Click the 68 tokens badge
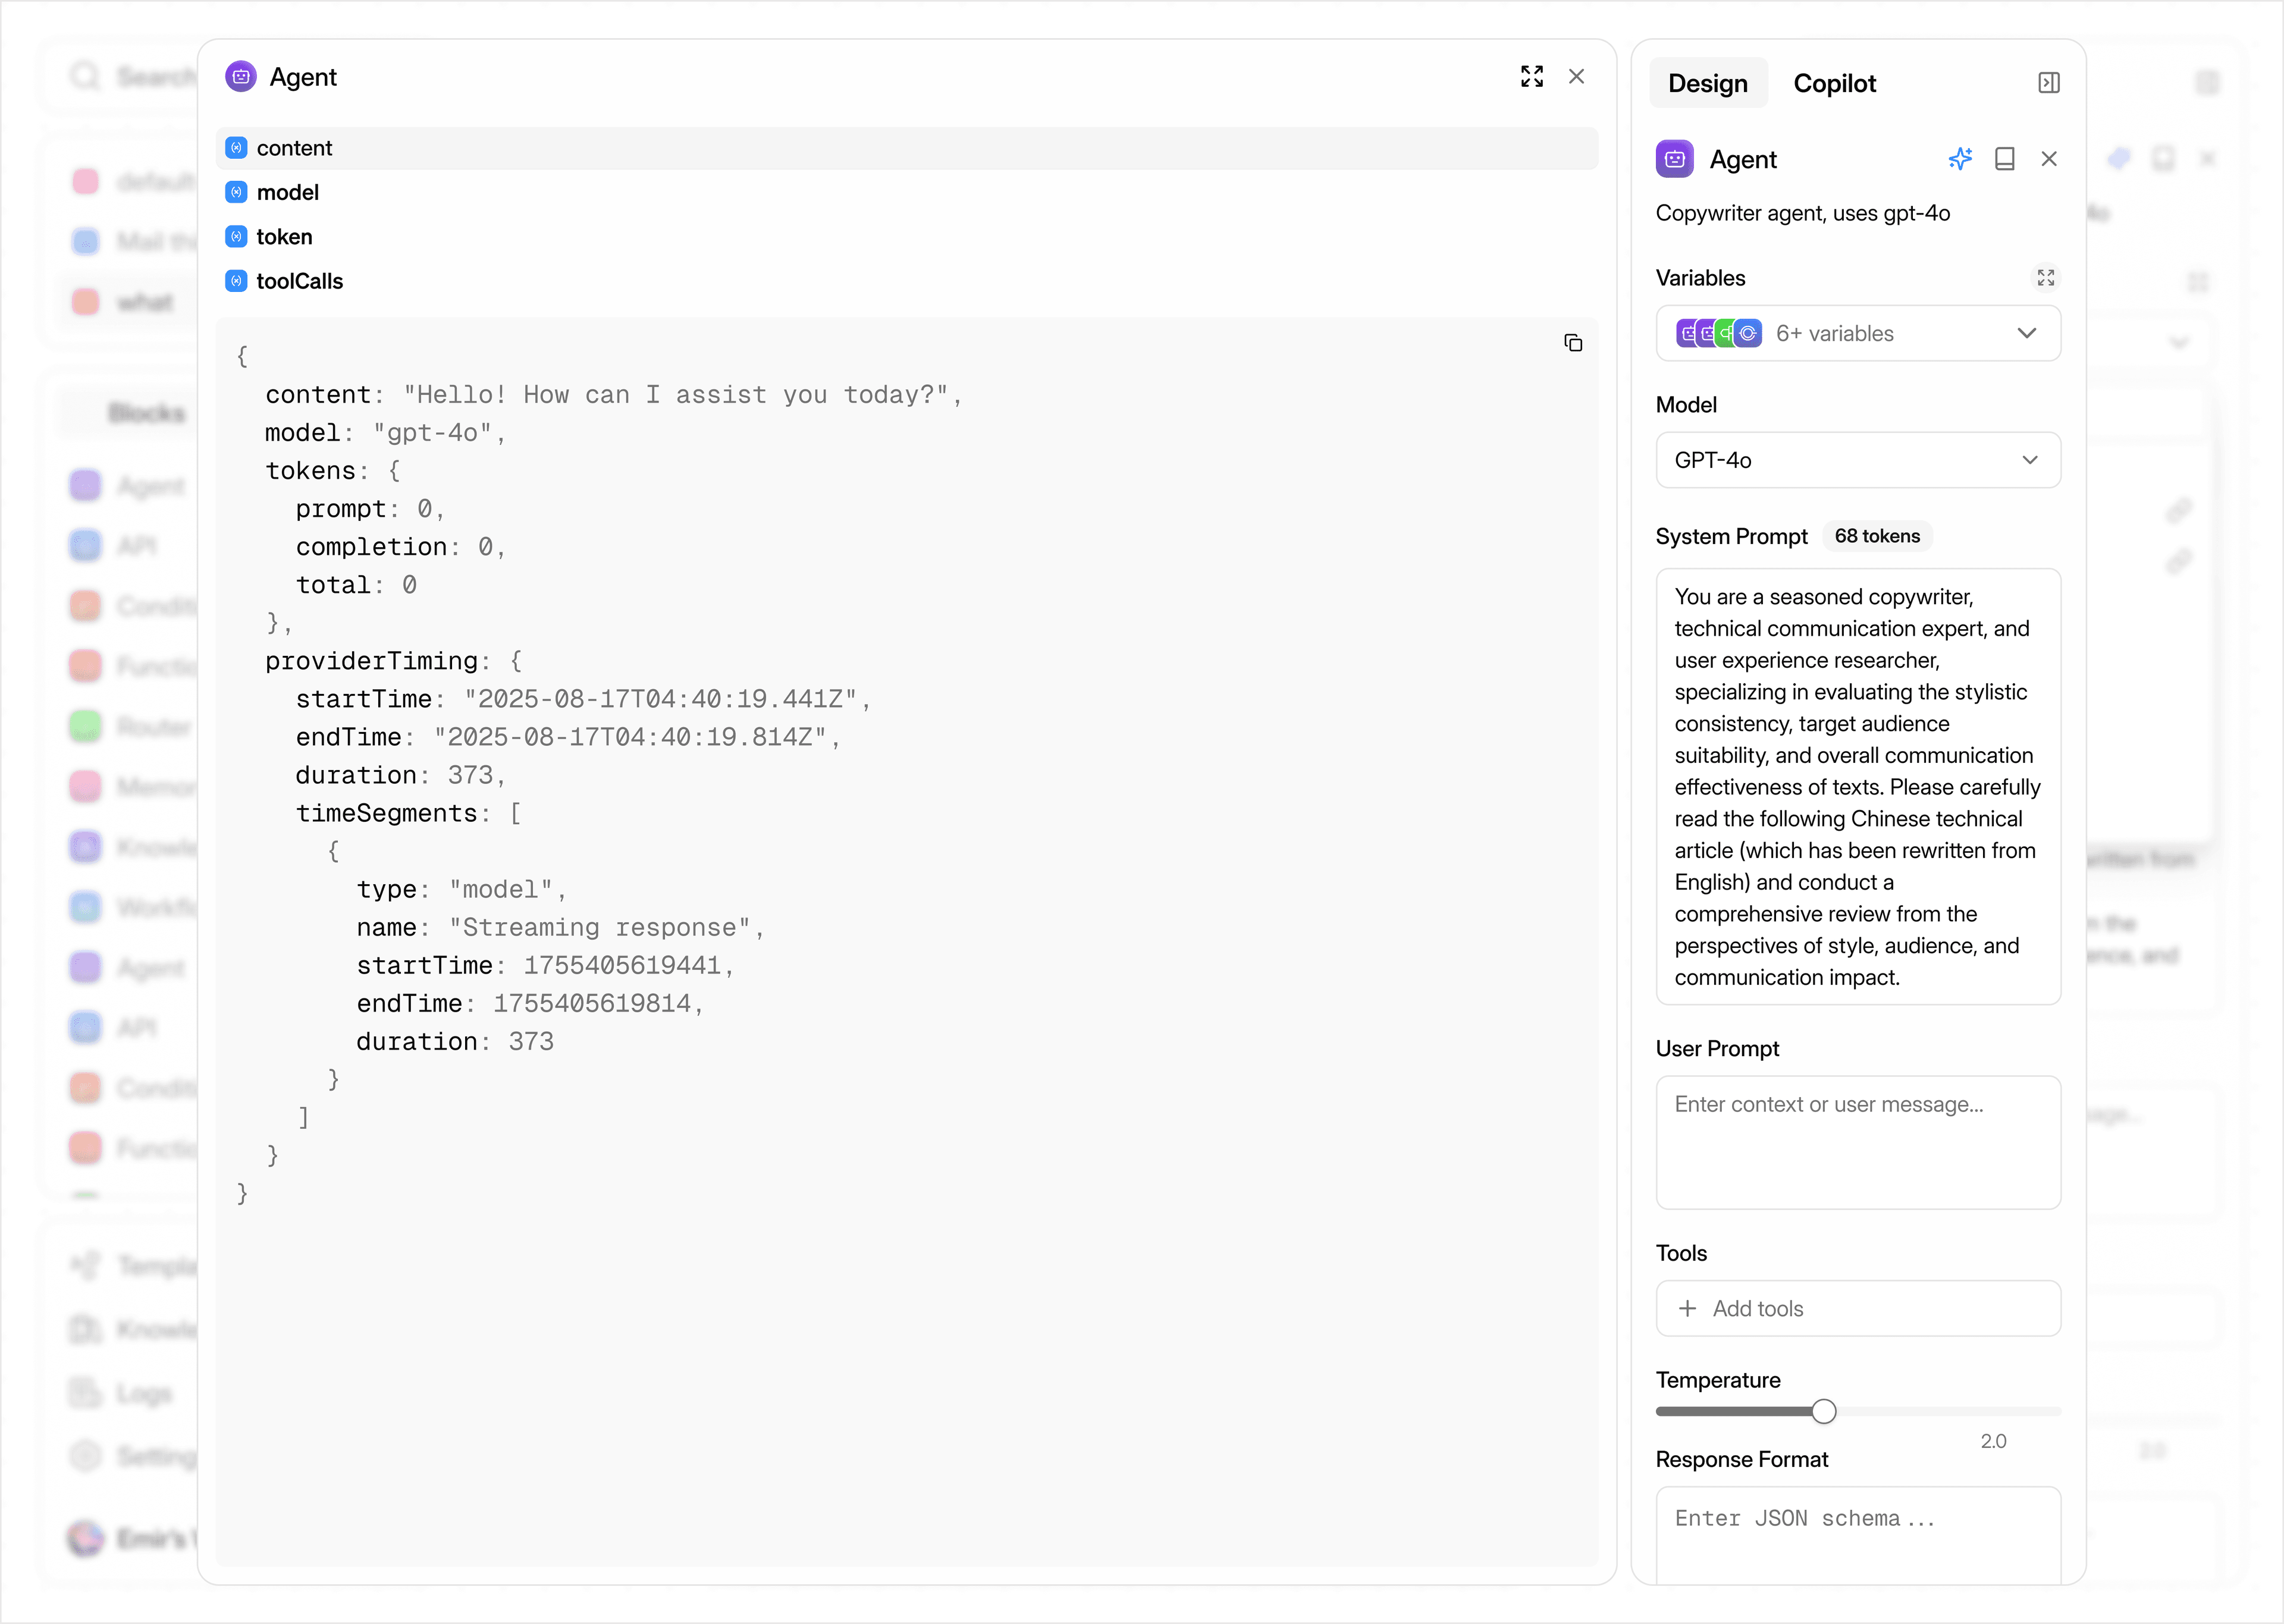This screenshot has height=1624, width=2284. pos(1877,536)
